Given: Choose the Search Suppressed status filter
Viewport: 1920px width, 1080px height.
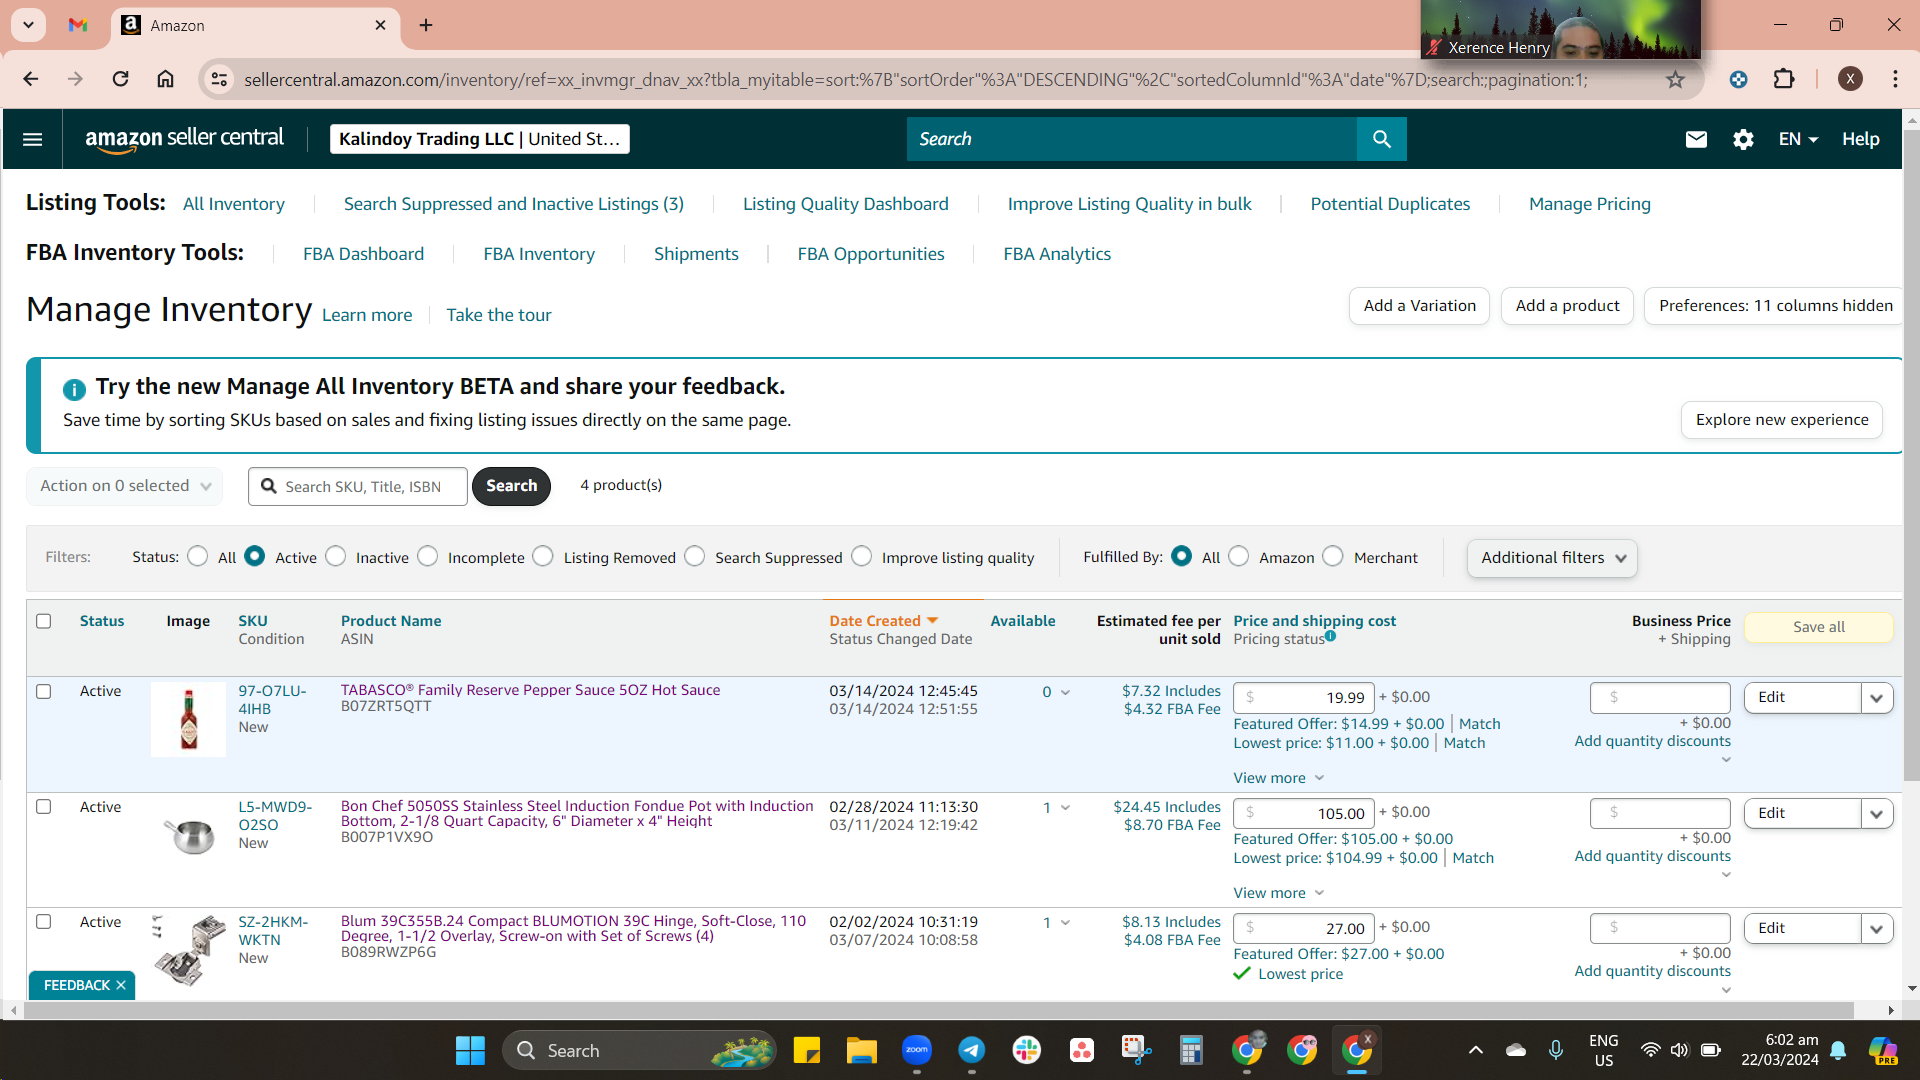Looking at the screenshot, I should tap(695, 556).
